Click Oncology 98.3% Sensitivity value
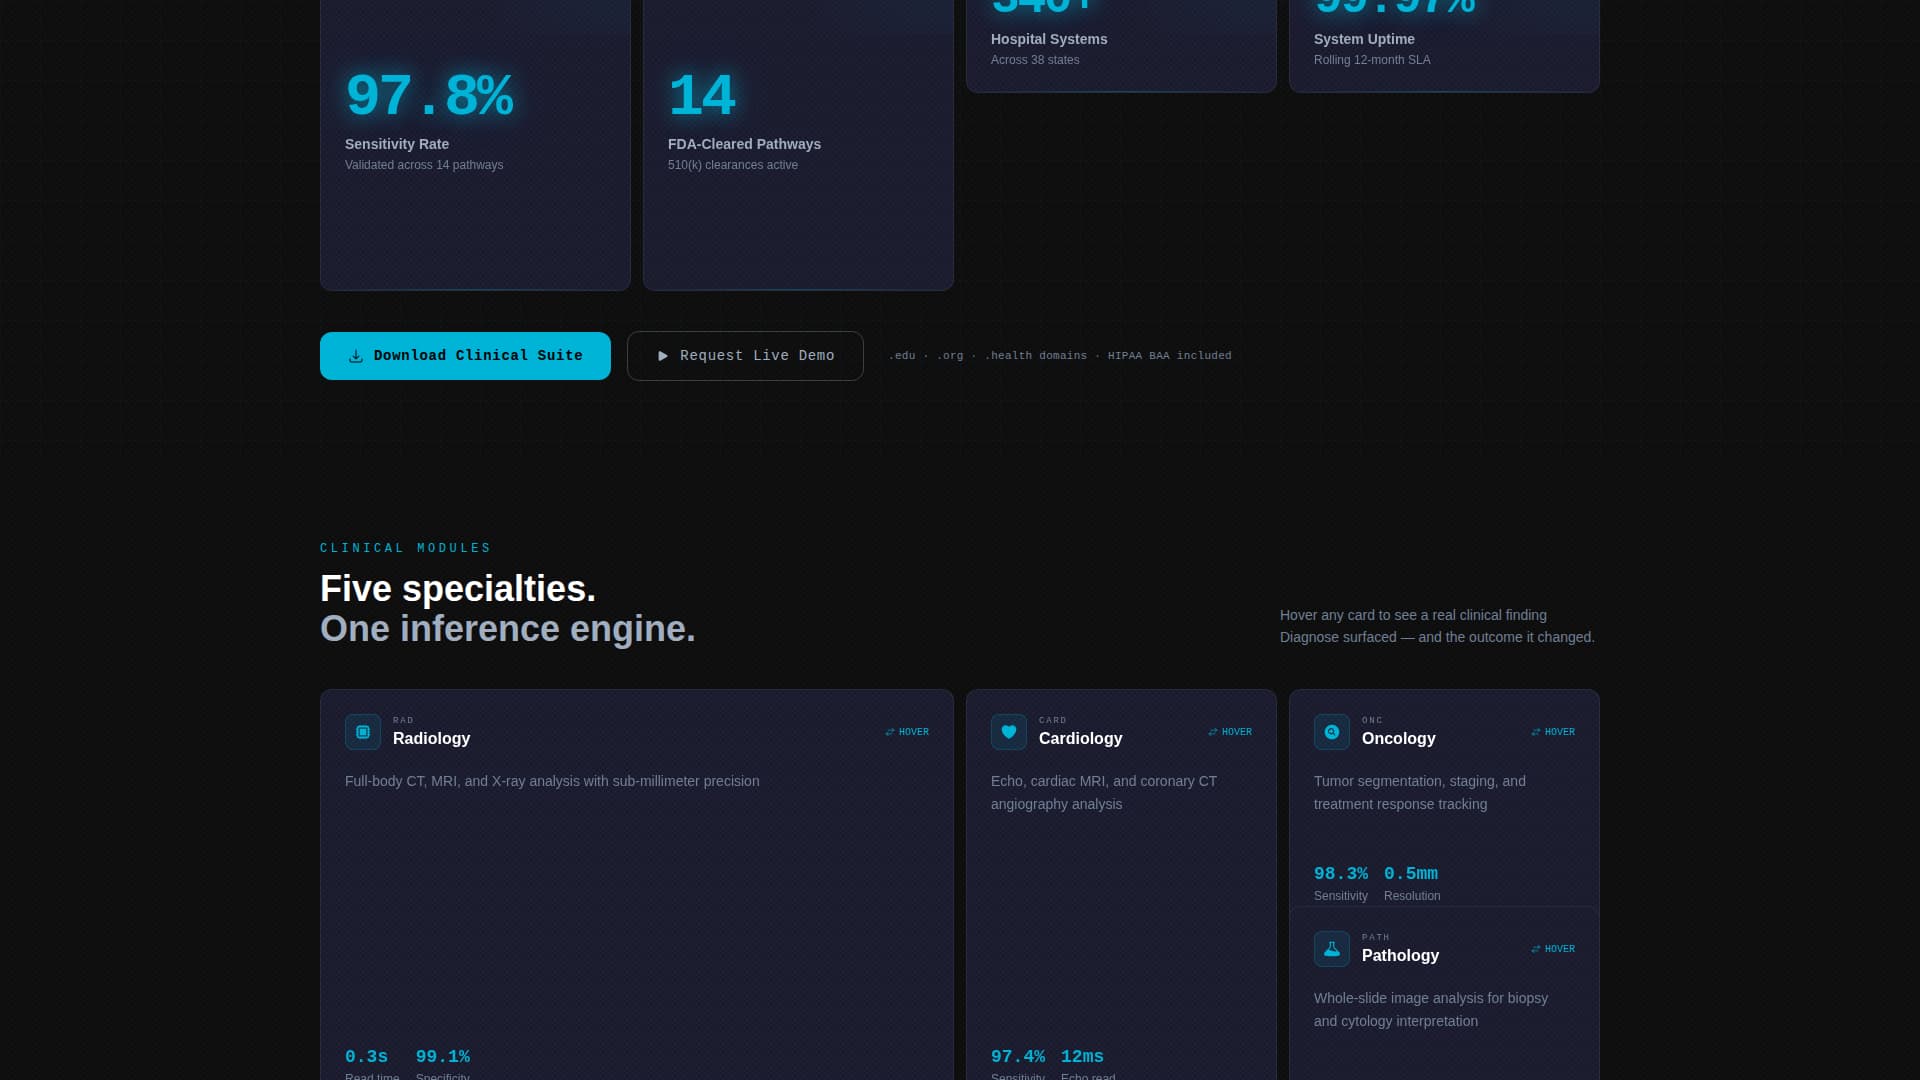The height and width of the screenshot is (1080, 1920). pos(1341,874)
